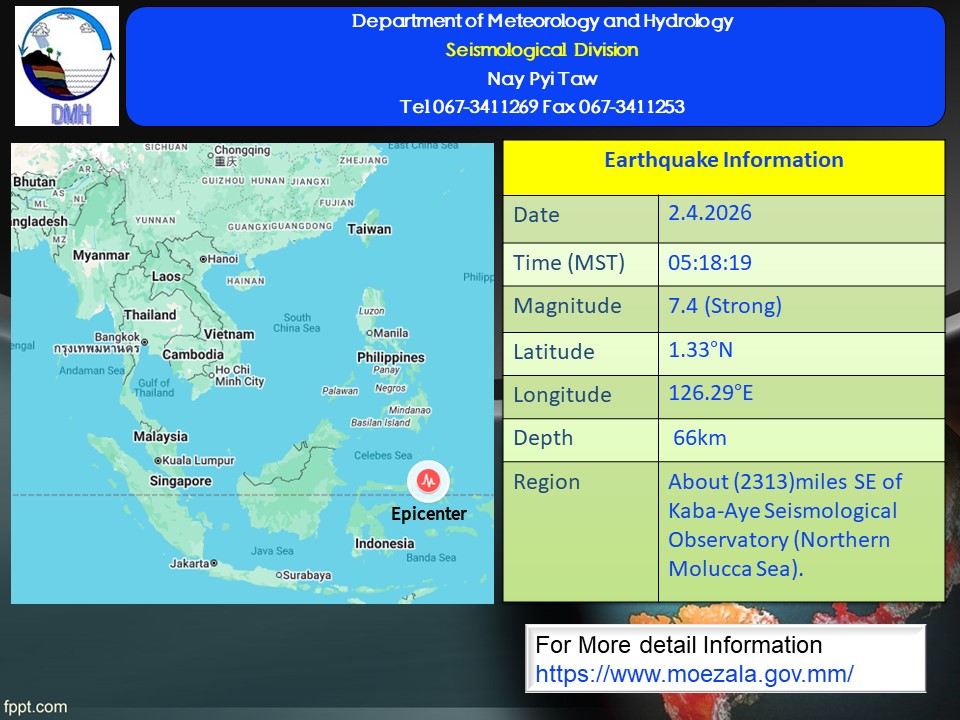Viewport: 960px width, 720px height.
Task: Click the Manila city marker on map
Action: tap(369, 333)
